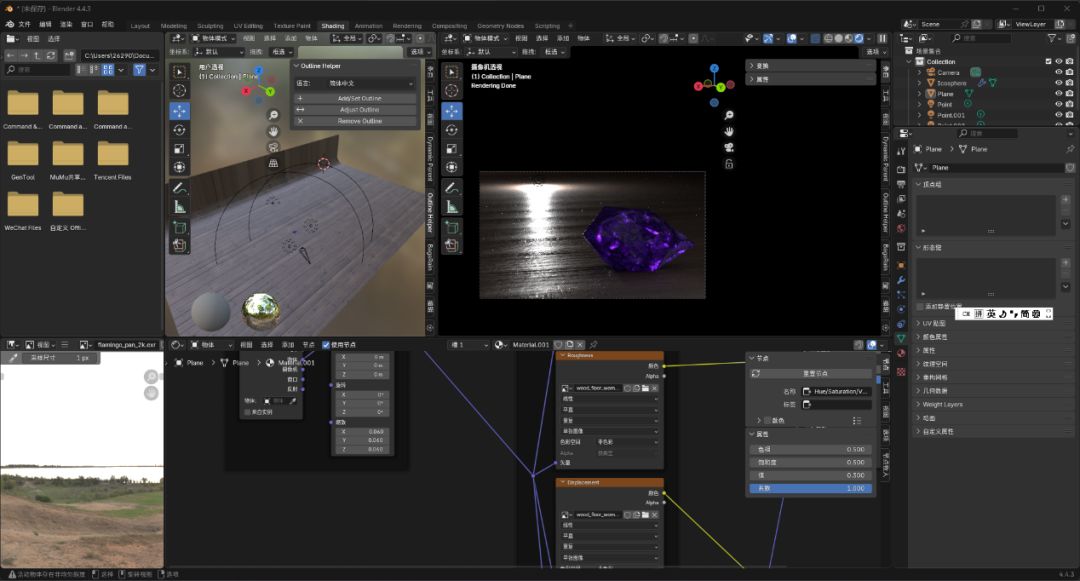Select the Move tool in left viewport
Image resolution: width=1080 pixels, height=581 pixels.
click(x=179, y=111)
